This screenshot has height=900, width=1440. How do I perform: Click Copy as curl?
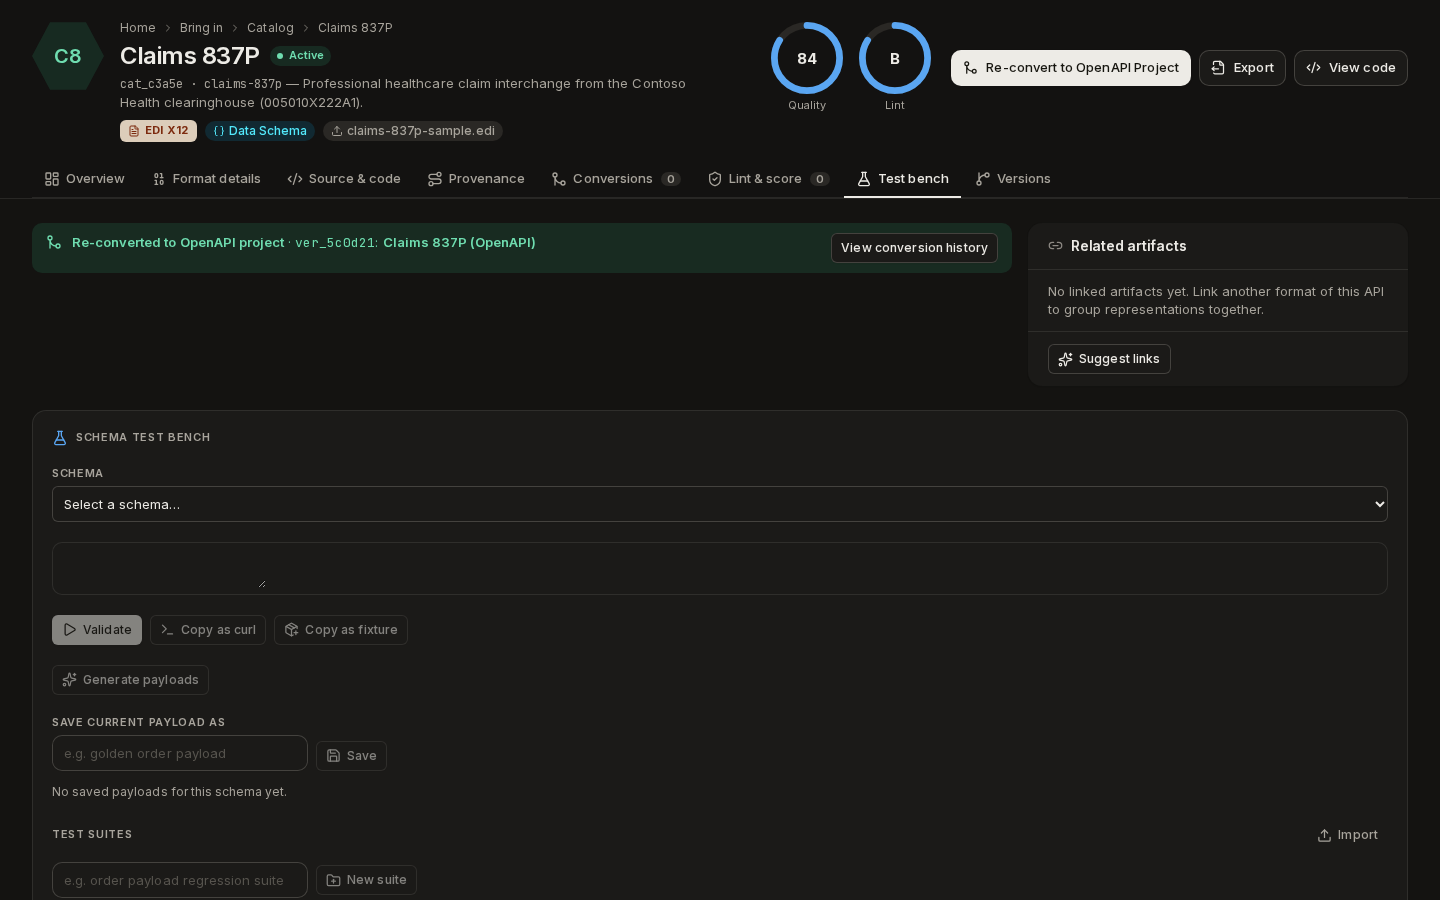208,630
